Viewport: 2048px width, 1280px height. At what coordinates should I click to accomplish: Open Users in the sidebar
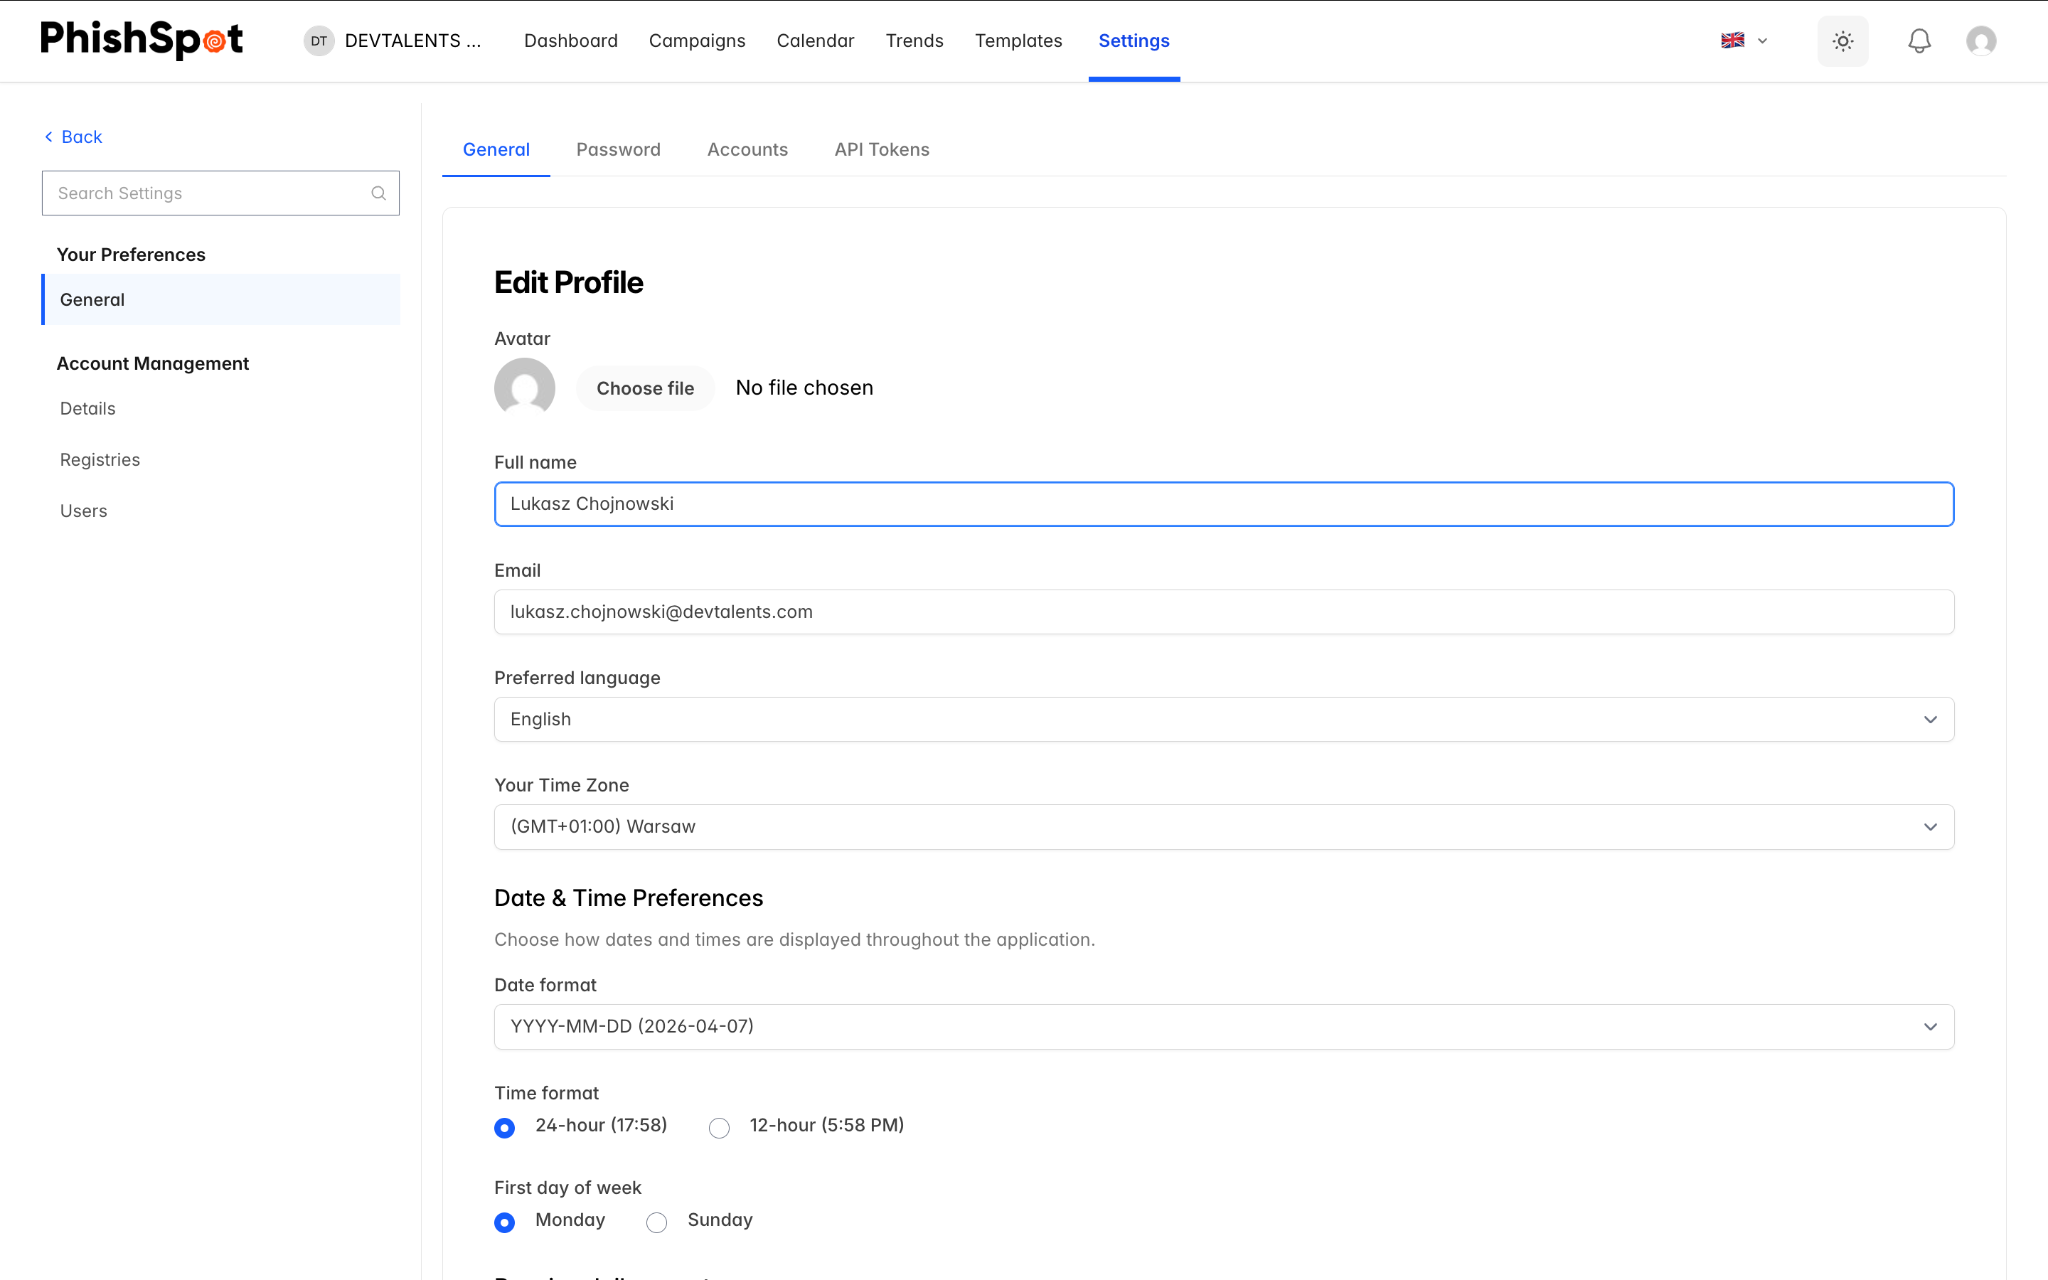(83, 511)
